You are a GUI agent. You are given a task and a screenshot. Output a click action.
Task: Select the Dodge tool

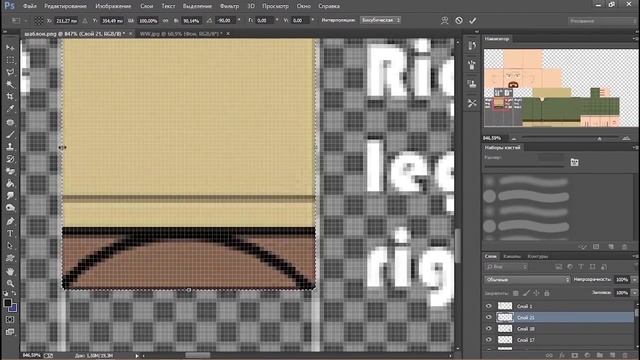[x=10, y=208]
